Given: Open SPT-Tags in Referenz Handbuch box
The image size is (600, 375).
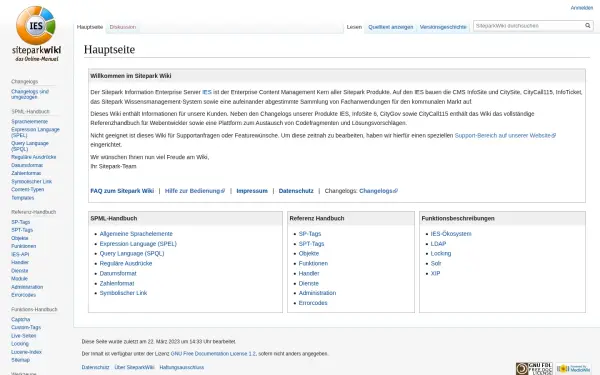Looking at the screenshot, I should [x=311, y=244].
